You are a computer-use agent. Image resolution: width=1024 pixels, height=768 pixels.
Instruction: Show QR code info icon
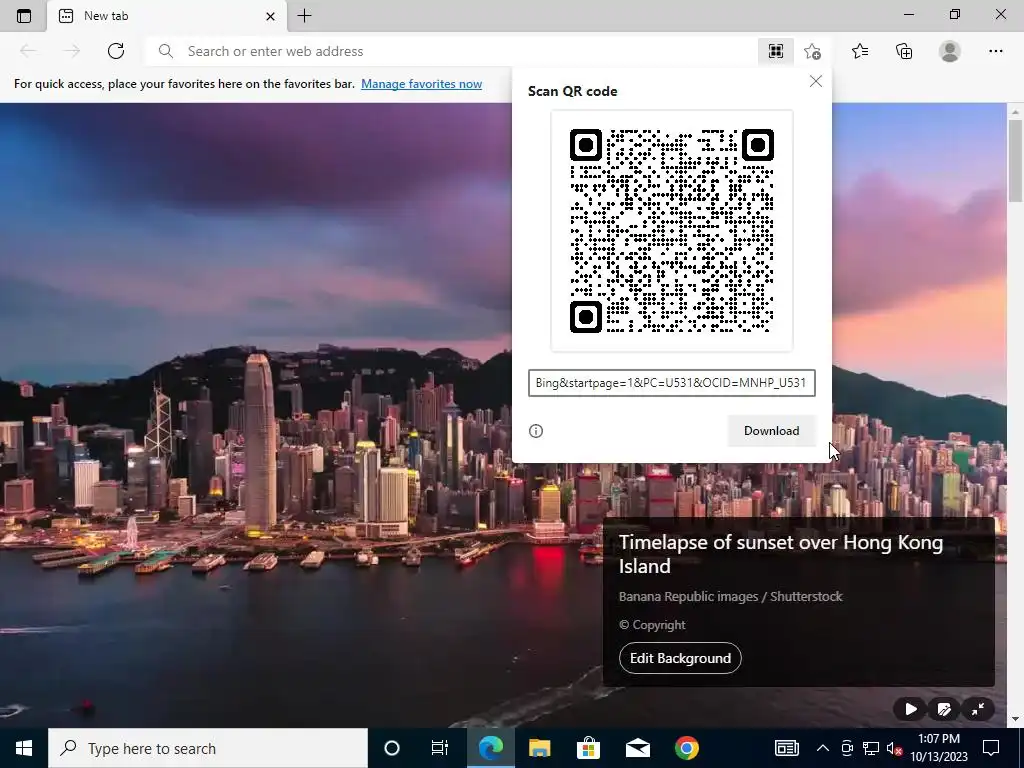click(536, 431)
